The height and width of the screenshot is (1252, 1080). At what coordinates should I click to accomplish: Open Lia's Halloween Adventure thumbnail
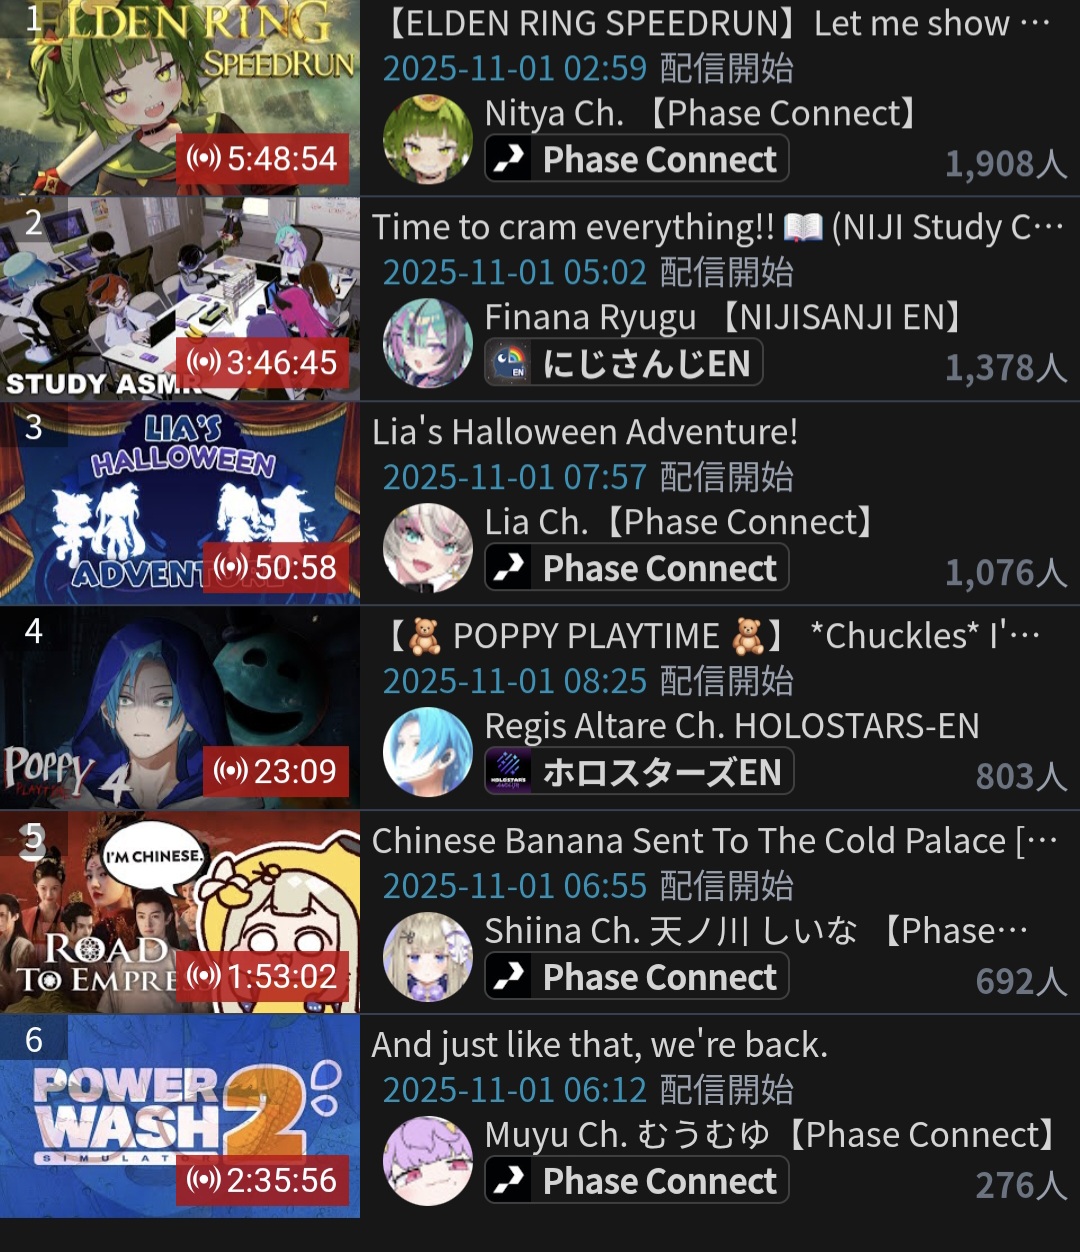180,503
